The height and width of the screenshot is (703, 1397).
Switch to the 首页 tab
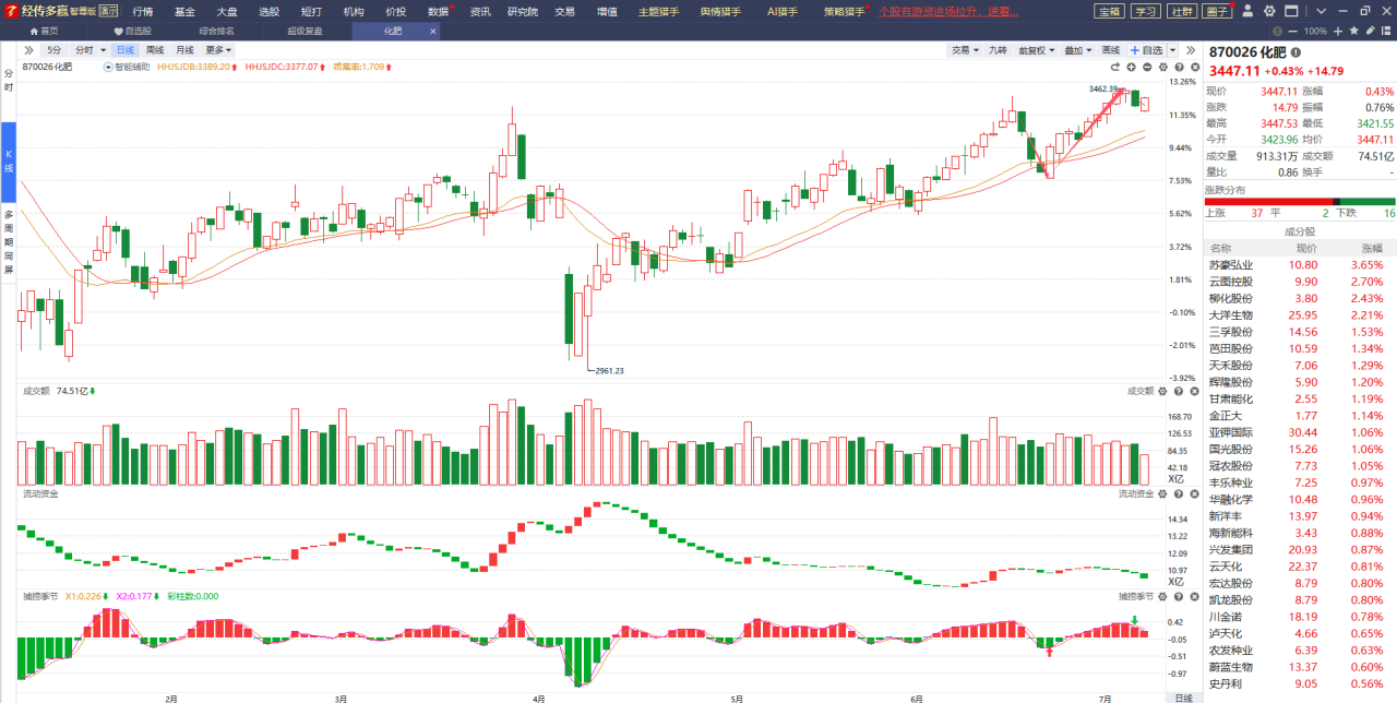point(43,31)
